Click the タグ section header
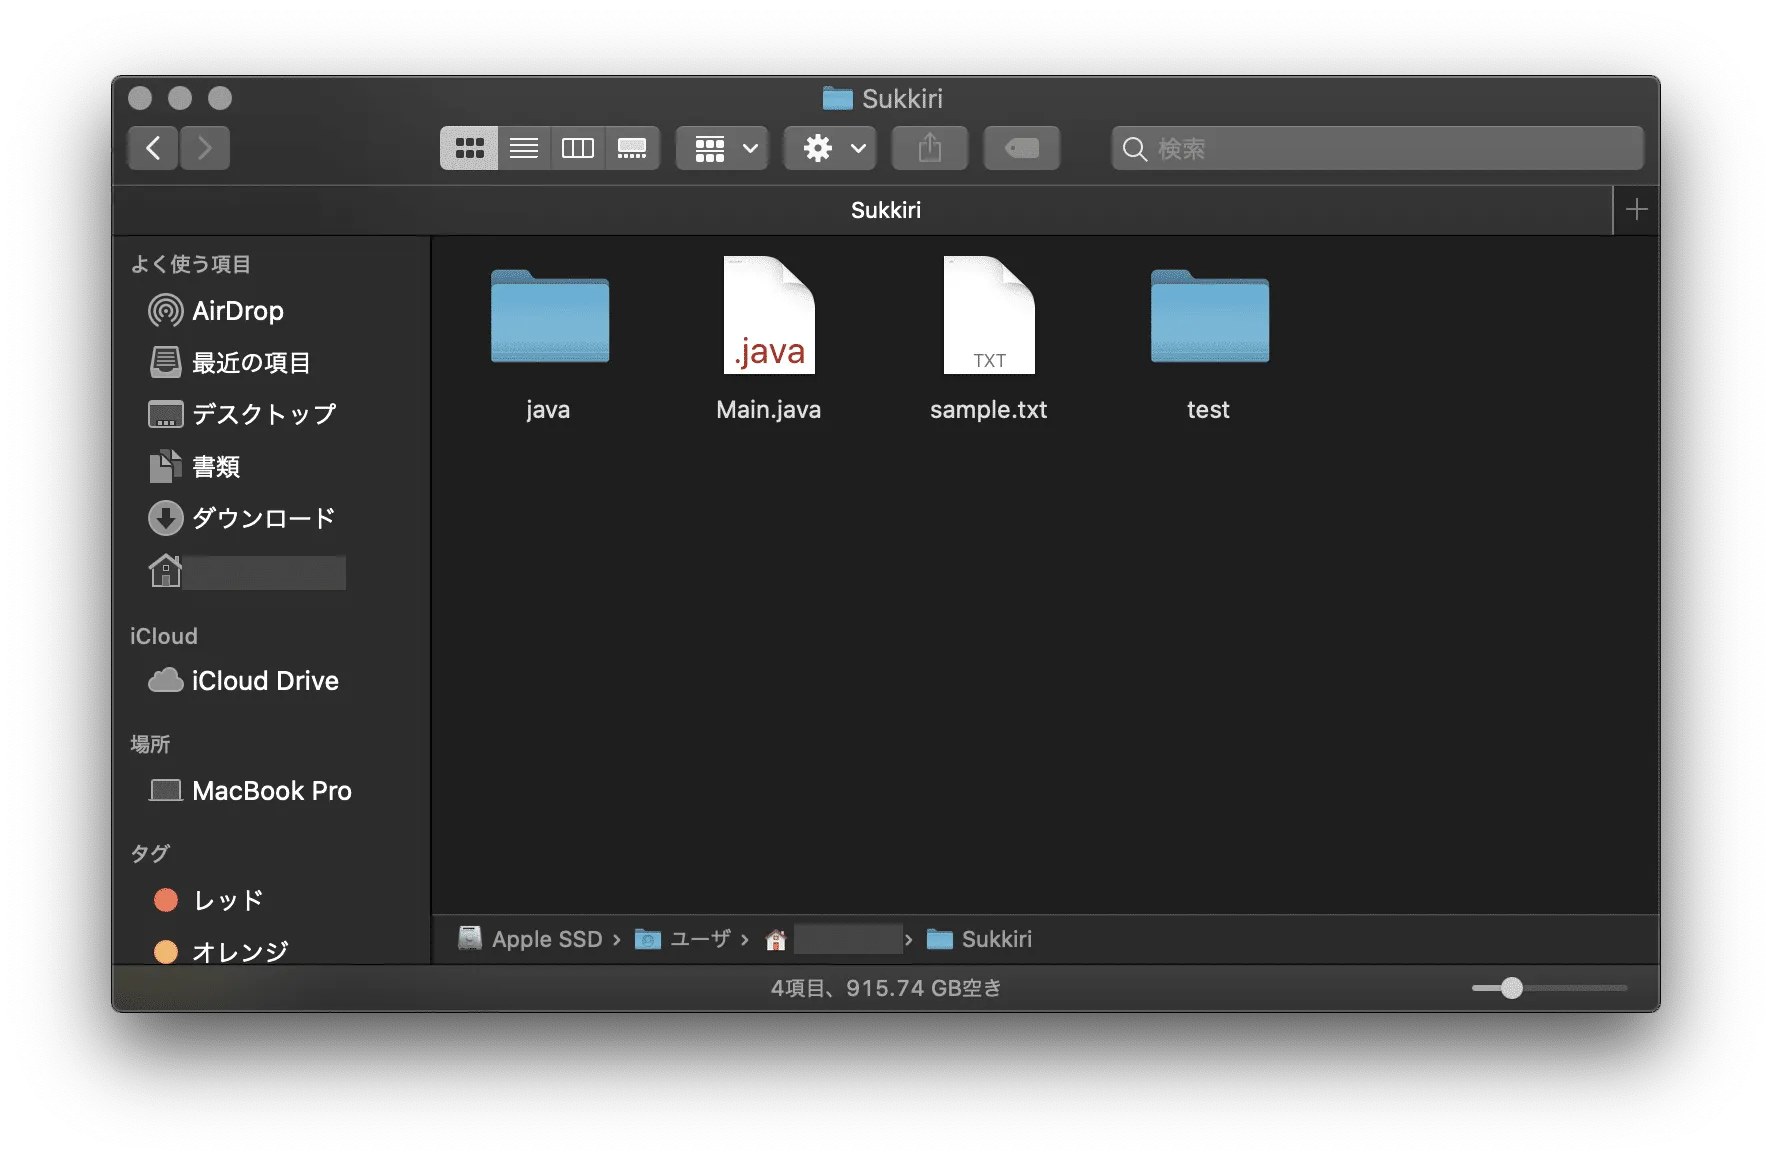The width and height of the screenshot is (1772, 1160). pyautogui.click(x=150, y=853)
